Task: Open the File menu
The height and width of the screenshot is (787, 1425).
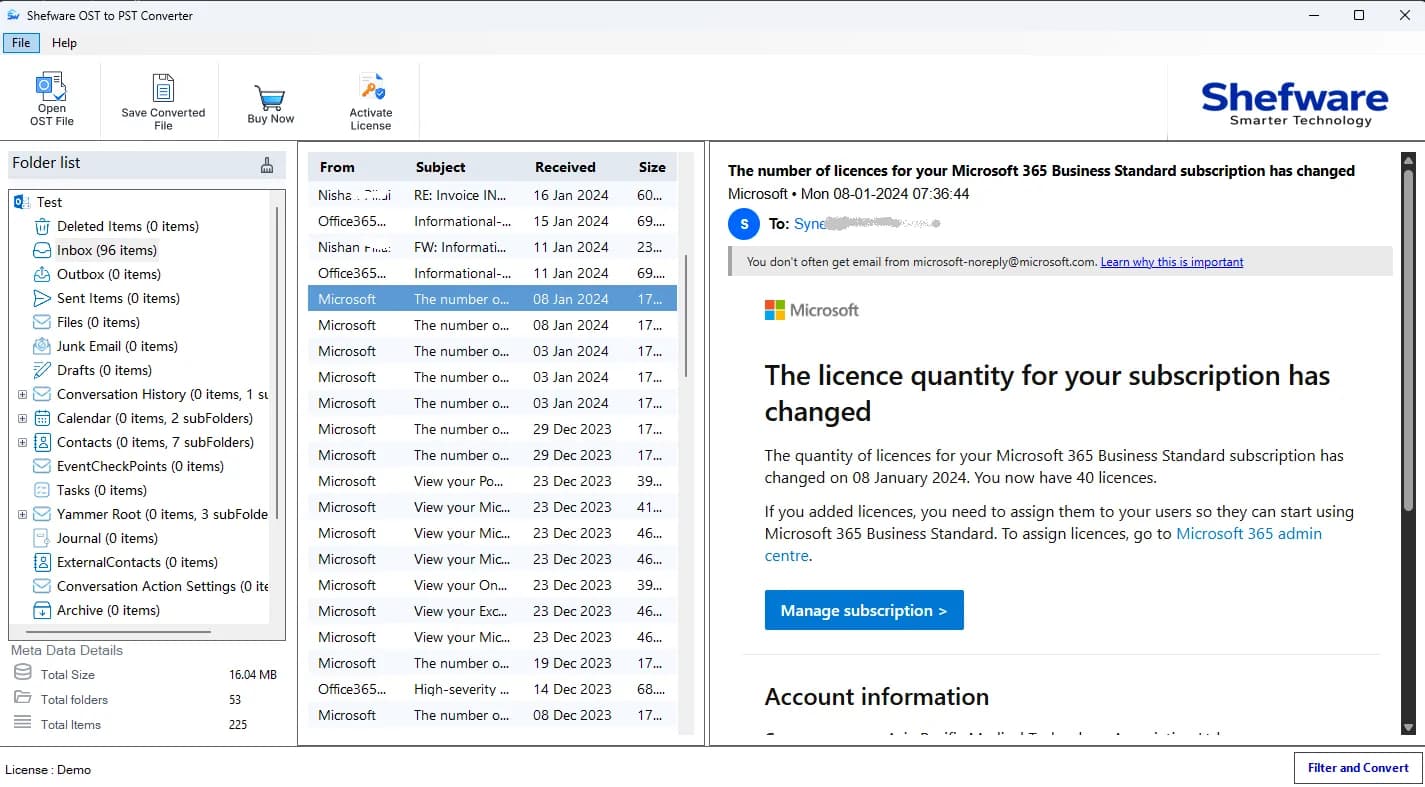Action: pyautogui.click(x=21, y=43)
